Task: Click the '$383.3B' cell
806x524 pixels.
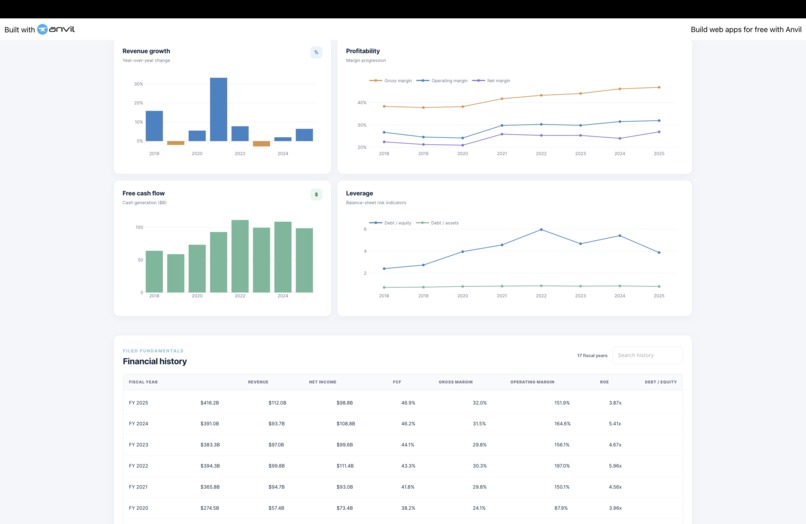Action: click(210, 445)
